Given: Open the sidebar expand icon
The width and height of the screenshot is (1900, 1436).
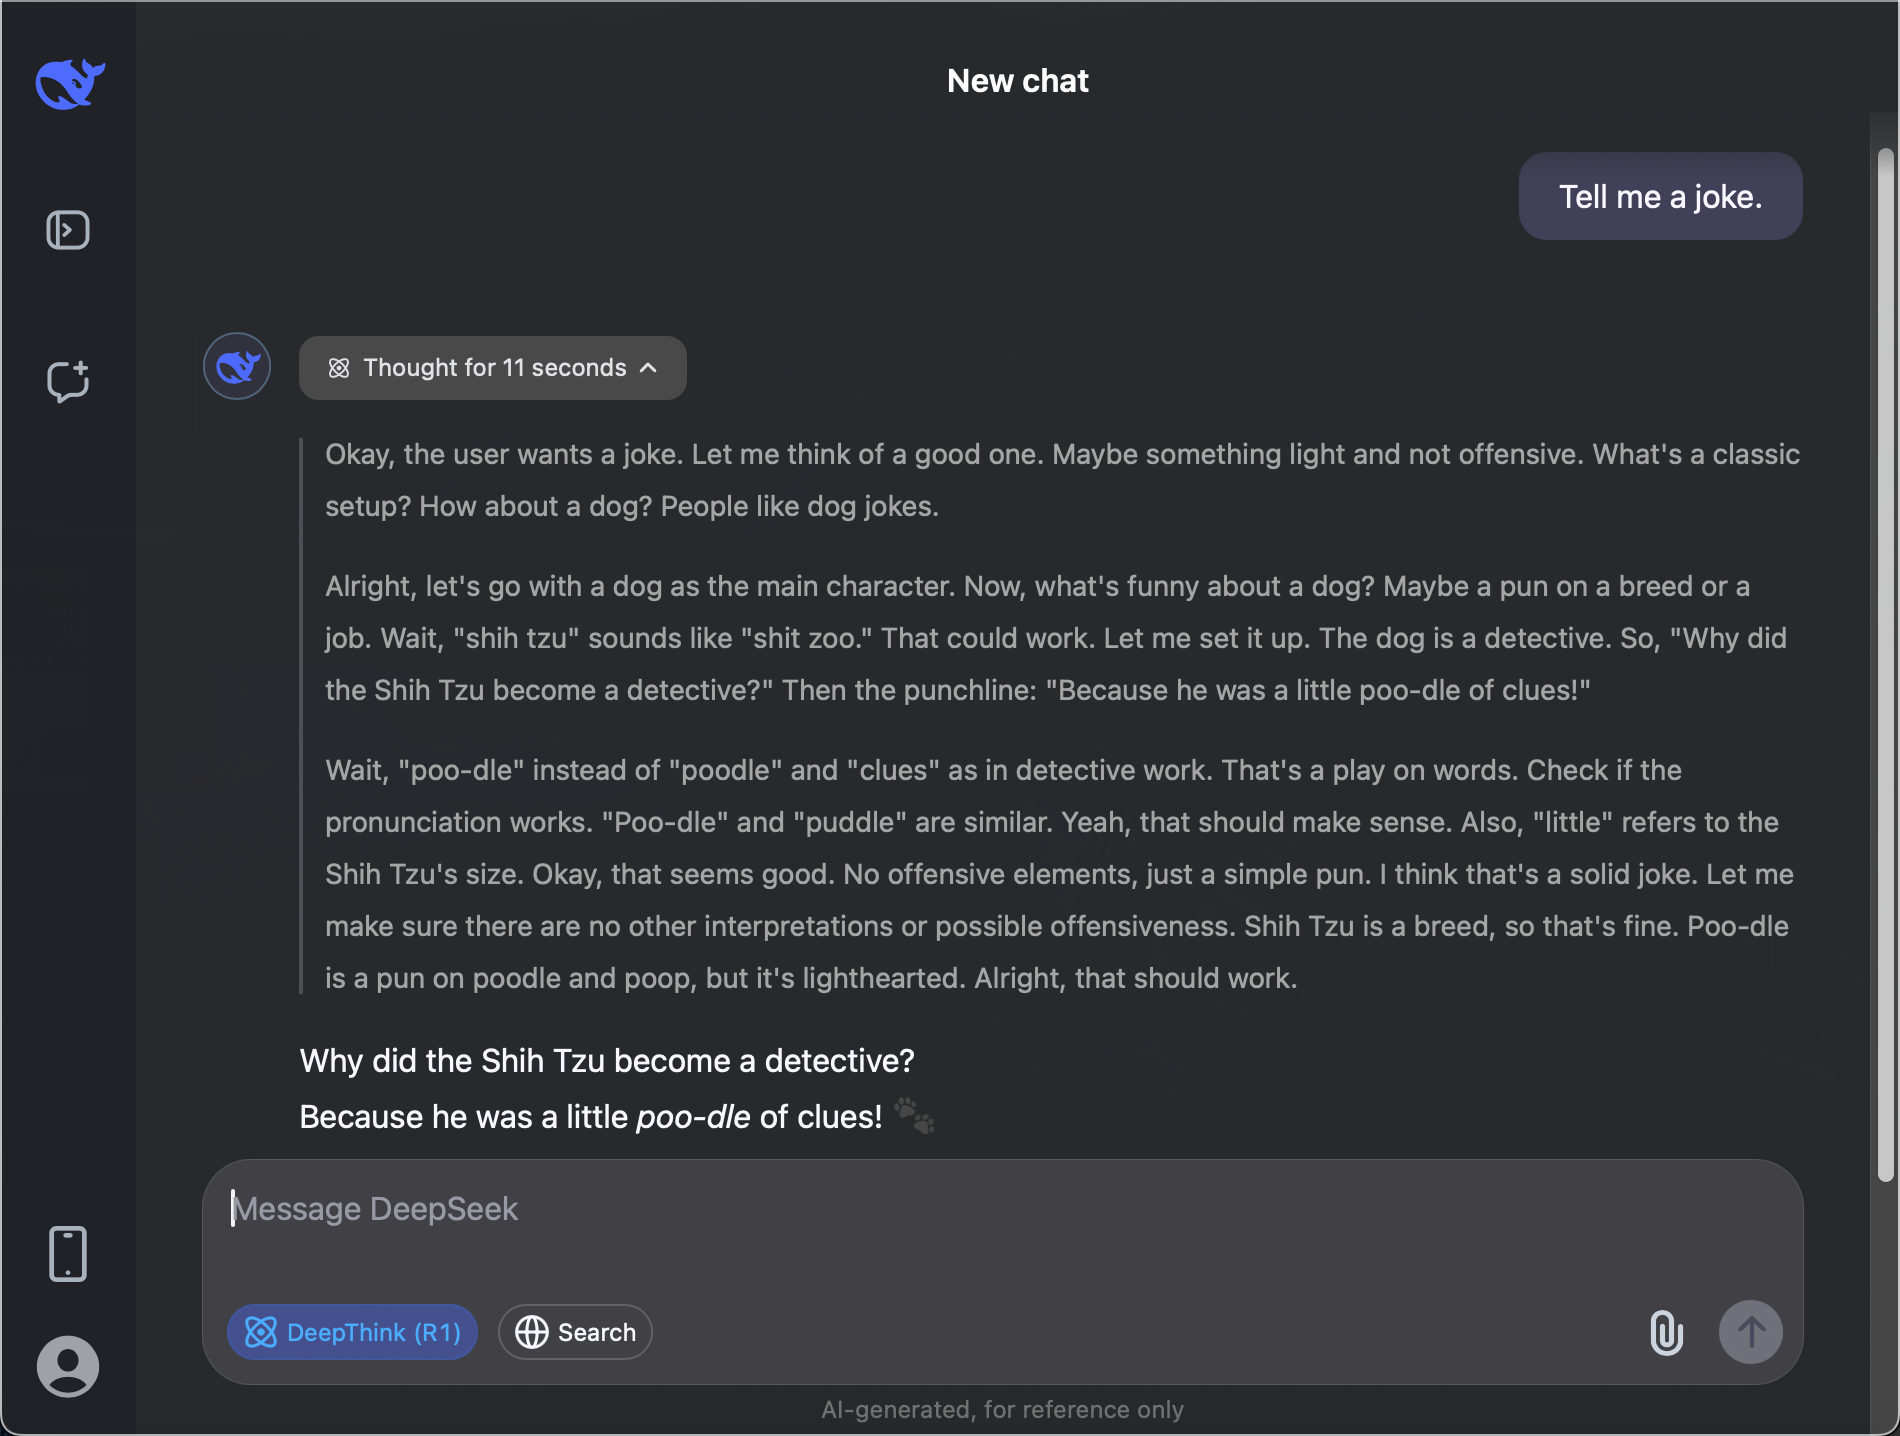Looking at the screenshot, I should 67,229.
